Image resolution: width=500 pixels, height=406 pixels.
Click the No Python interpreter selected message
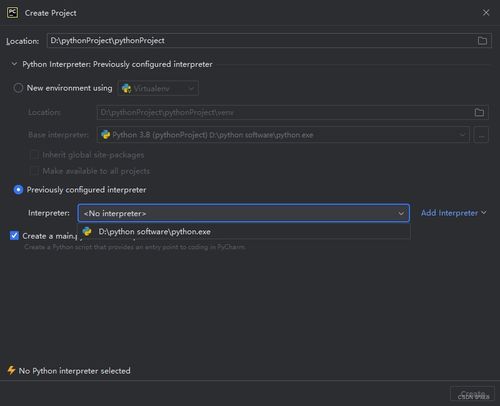[x=74, y=371]
